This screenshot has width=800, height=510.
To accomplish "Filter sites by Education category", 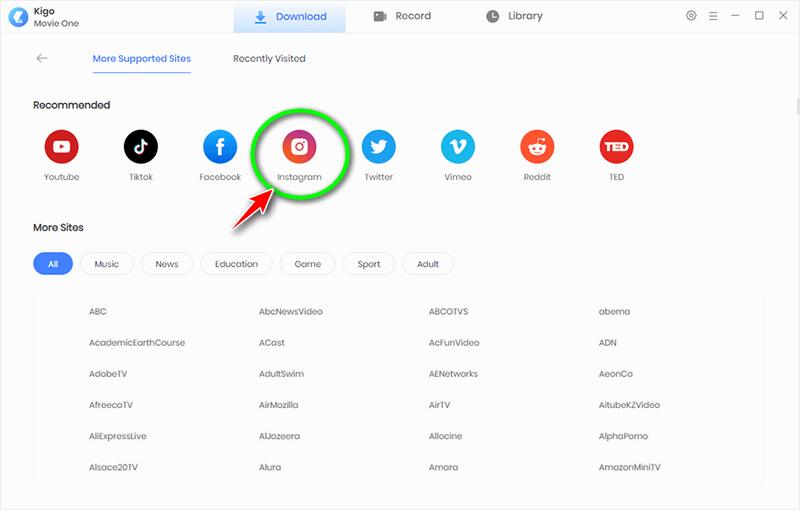I will pyautogui.click(x=236, y=264).
